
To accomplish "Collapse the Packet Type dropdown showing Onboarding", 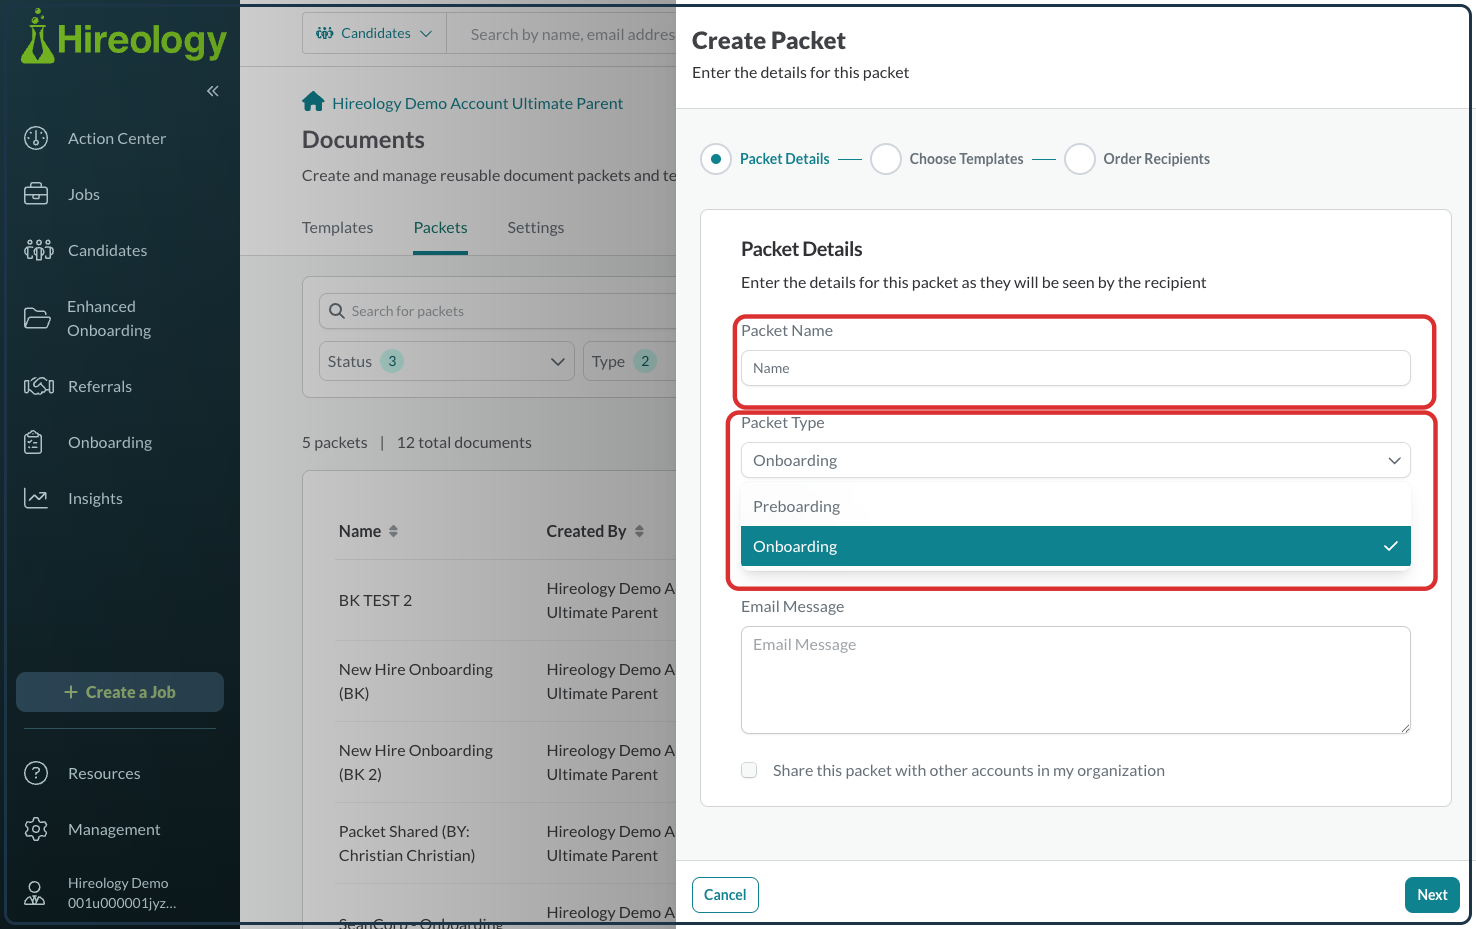I will click(x=1076, y=460).
